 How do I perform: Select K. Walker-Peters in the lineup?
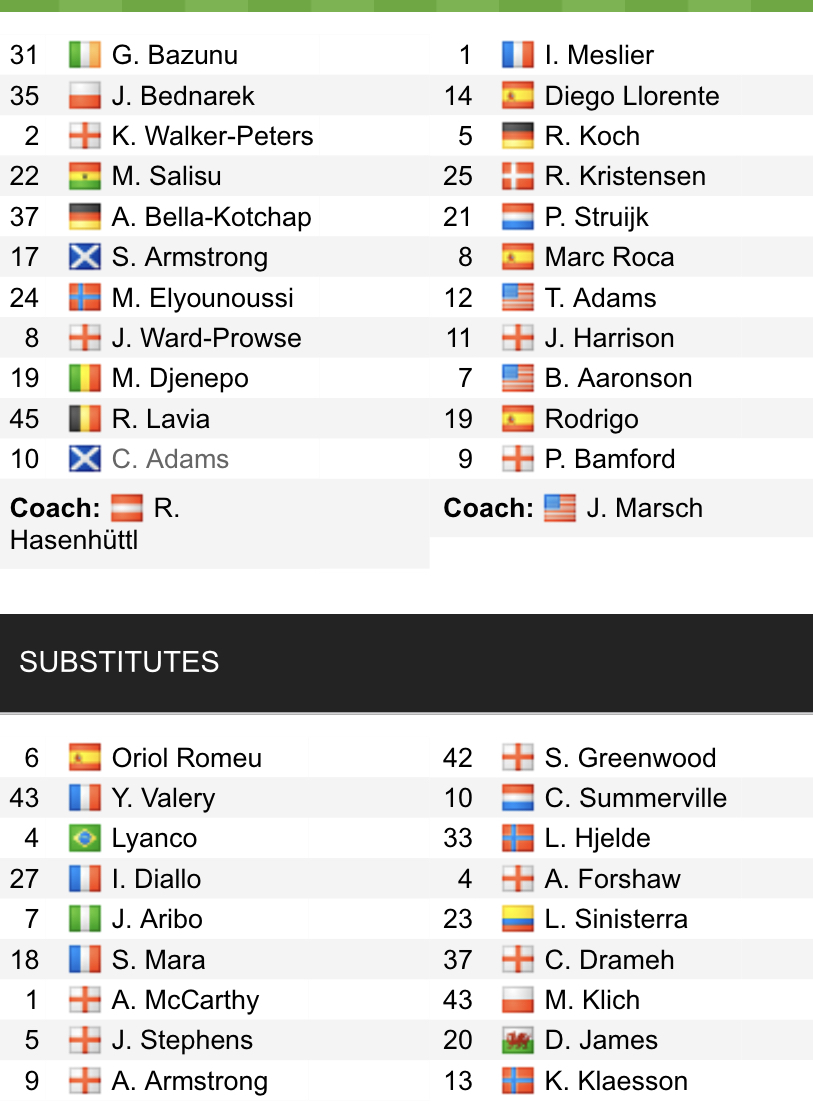(212, 136)
